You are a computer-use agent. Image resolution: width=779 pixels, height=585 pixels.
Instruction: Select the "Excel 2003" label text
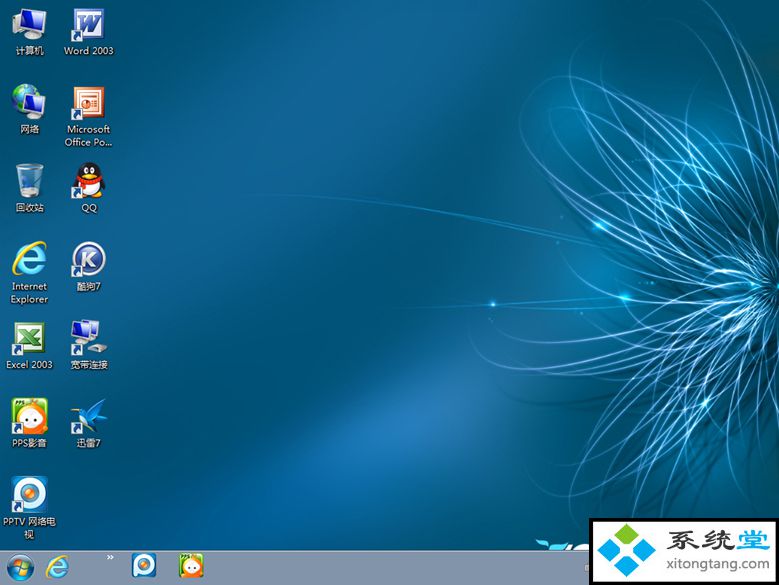(x=29, y=365)
